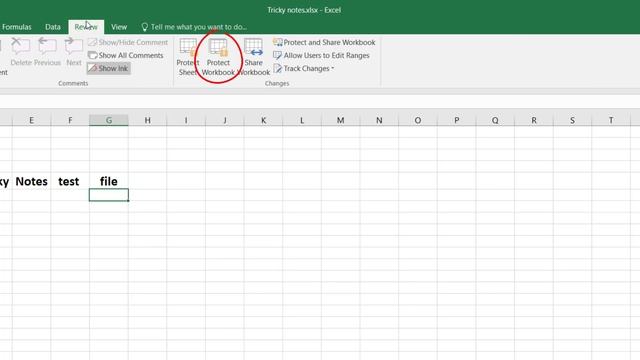Click the selected empty cell below "file"
Viewport: 640px width, 360px height.
tap(109, 195)
